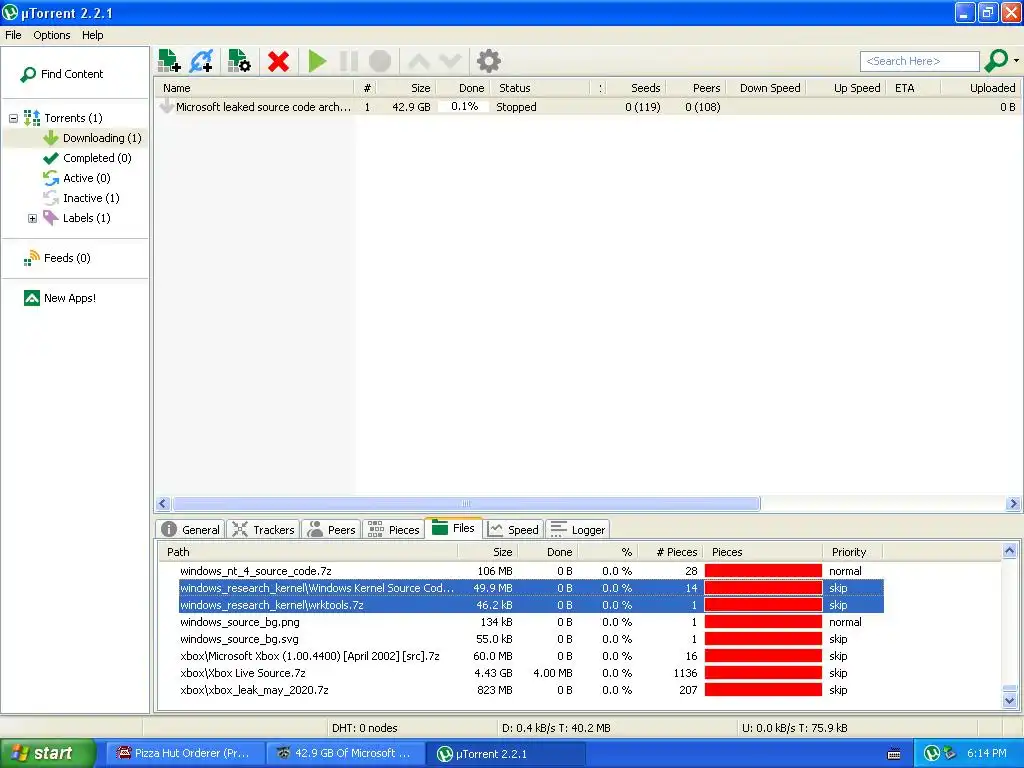Click DHT: 0 nodes status bar entry
Image resolution: width=1024 pixels, height=768 pixels.
(x=364, y=728)
